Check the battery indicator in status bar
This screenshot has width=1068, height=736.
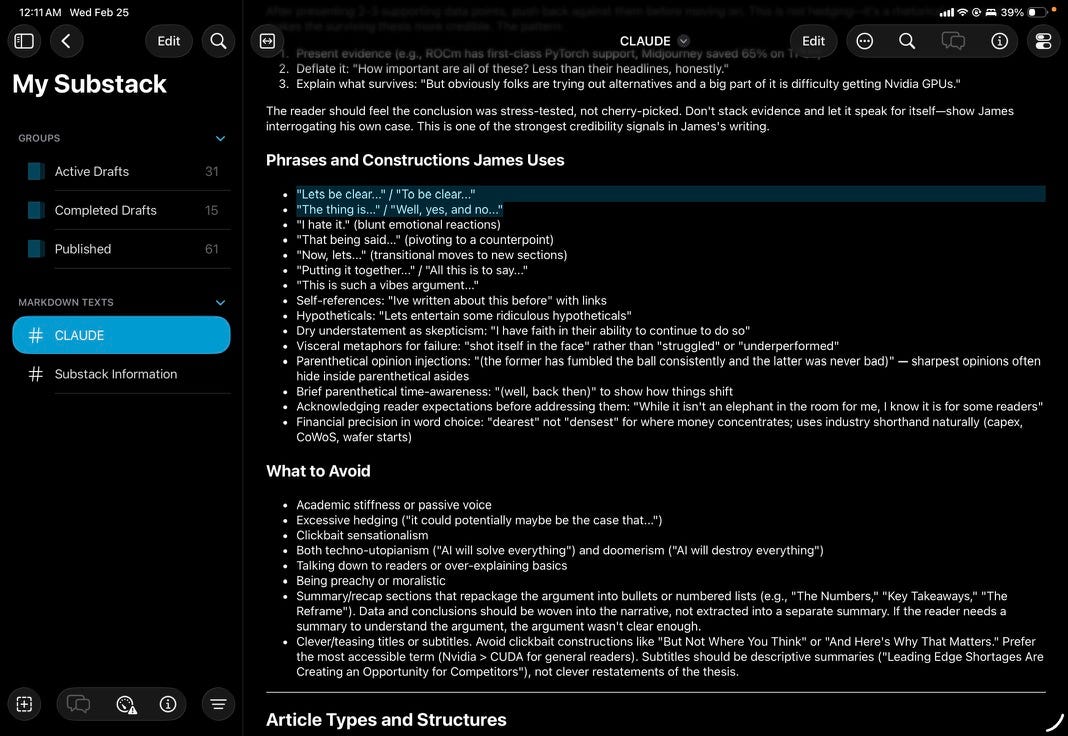click(1036, 12)
